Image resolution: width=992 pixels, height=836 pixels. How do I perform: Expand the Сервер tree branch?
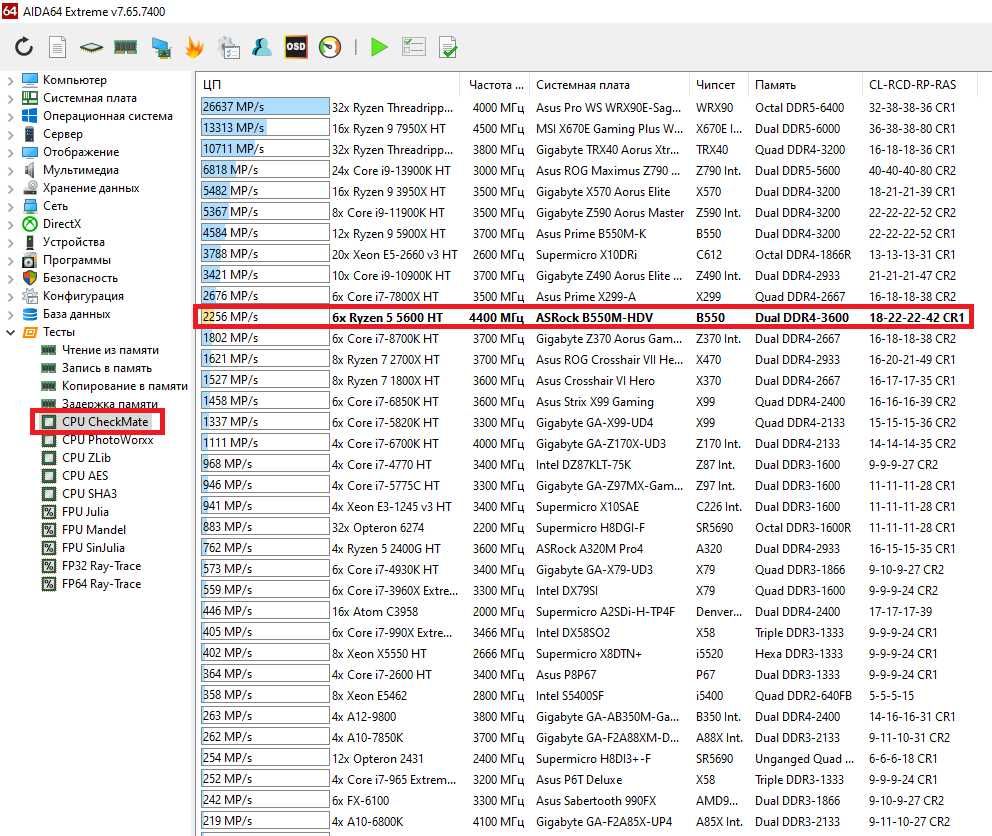tap(10, 134)
